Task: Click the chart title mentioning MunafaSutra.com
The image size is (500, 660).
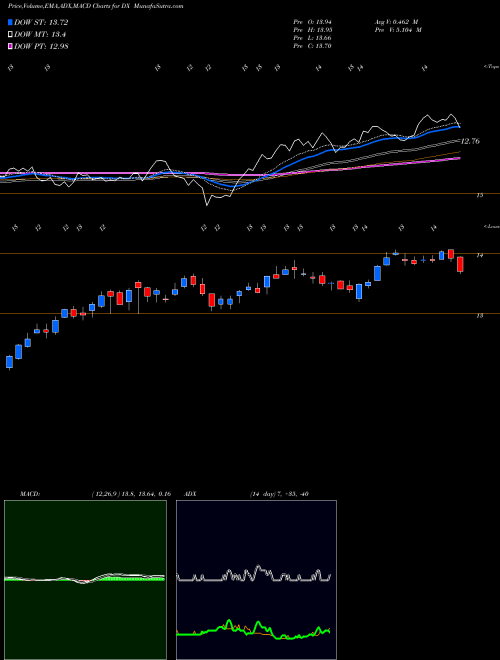Action: click(95, 7)
